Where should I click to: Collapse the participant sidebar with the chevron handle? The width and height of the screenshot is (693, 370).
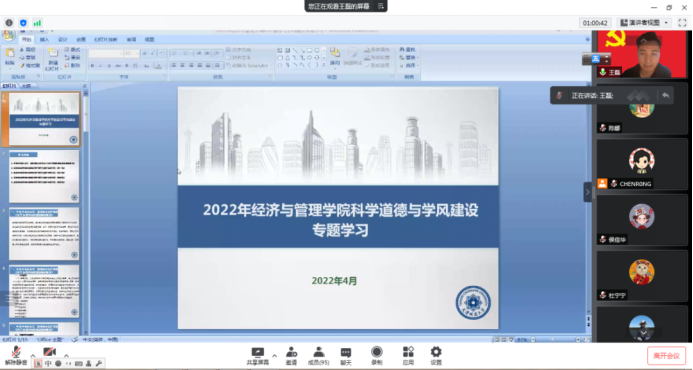(587, 192)
